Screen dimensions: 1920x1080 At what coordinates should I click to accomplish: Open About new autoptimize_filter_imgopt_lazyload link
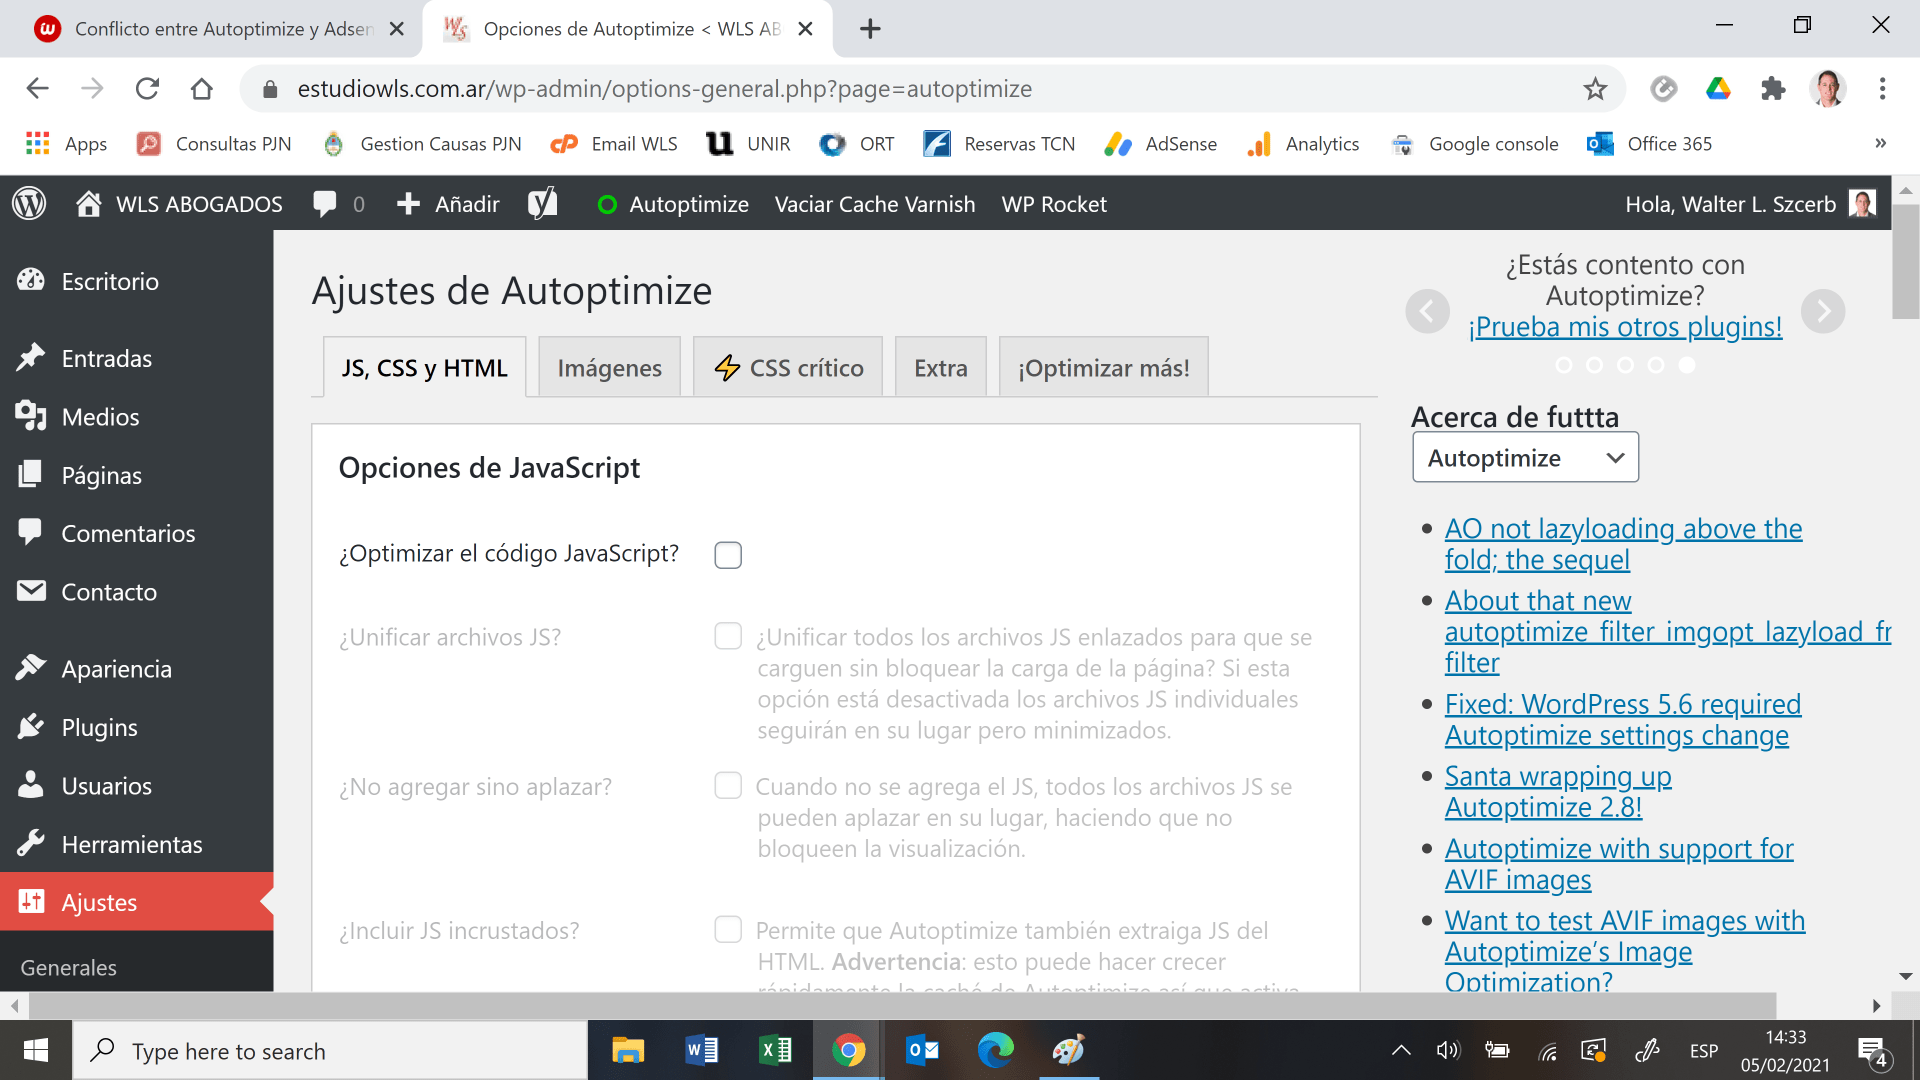[x=1667, y=632]
